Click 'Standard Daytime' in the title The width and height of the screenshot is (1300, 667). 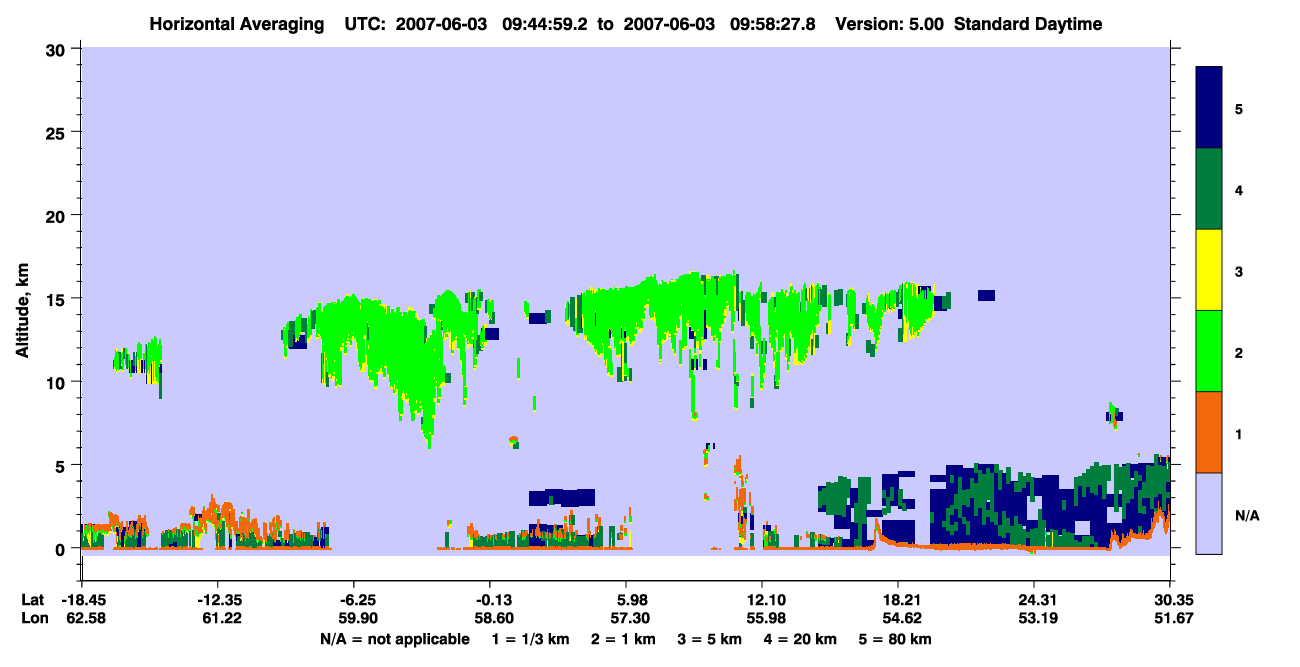pyautogui.click(x=1028, y=24)
